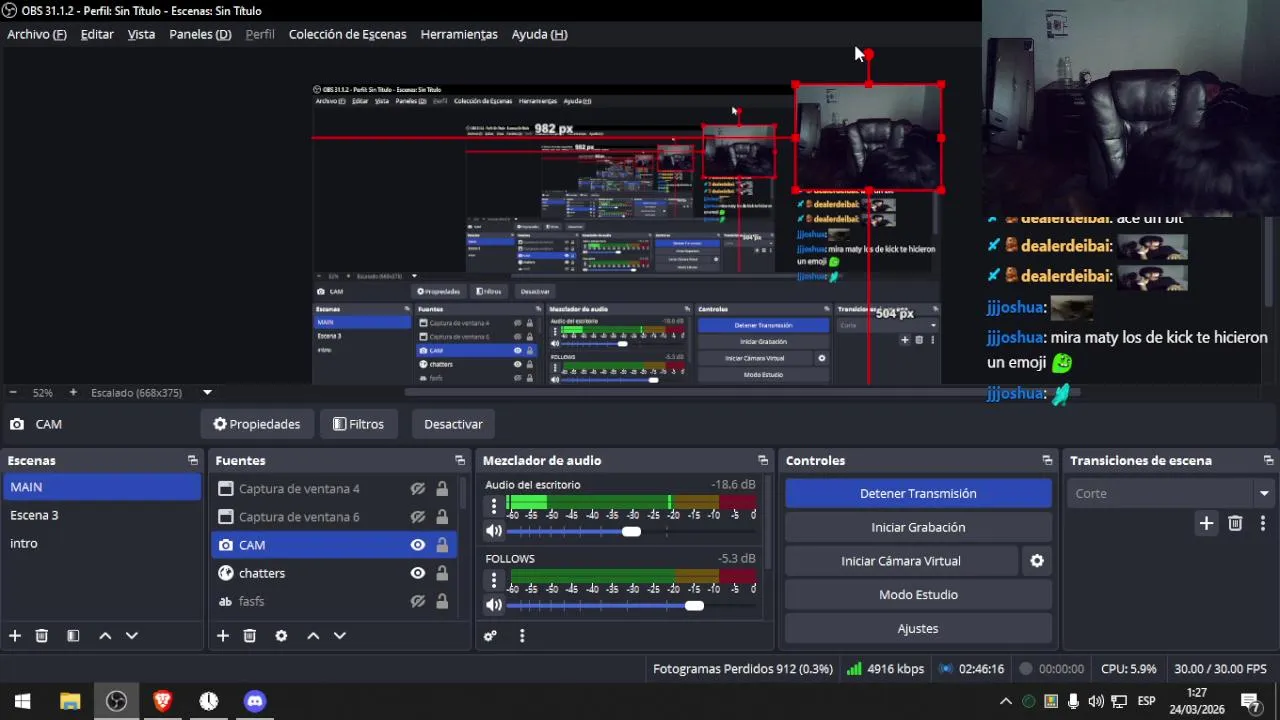
Task: Open Brave browser from taskbar
Action: 162,701
